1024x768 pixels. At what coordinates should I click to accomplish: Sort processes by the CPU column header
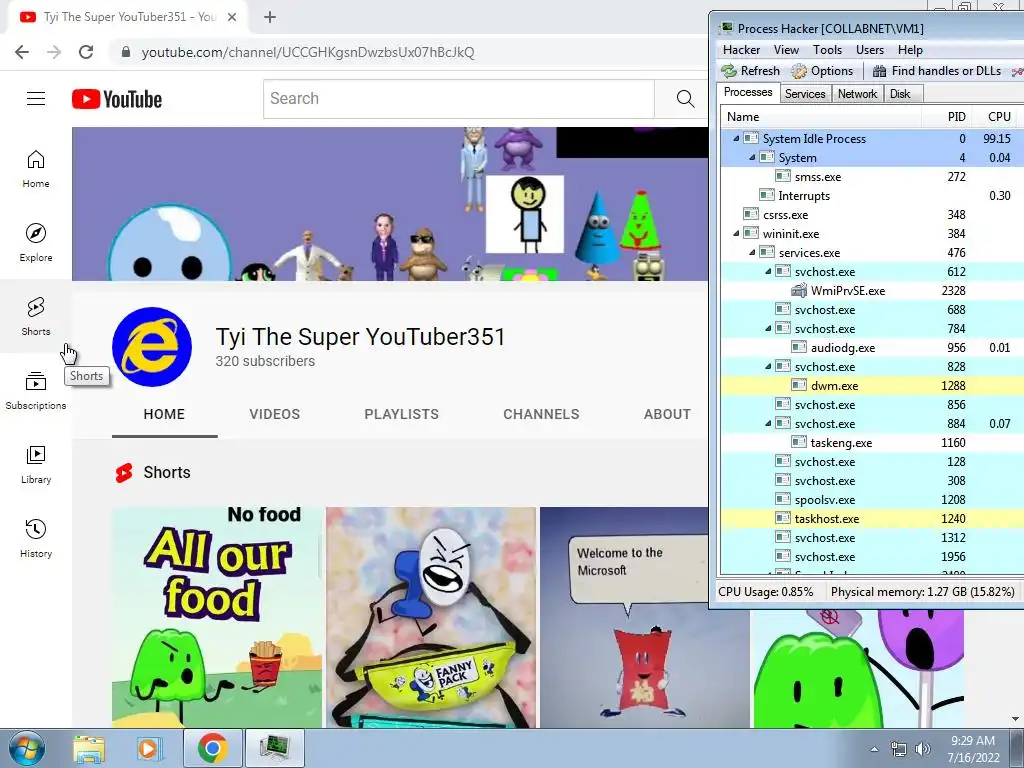click(997, 117)
